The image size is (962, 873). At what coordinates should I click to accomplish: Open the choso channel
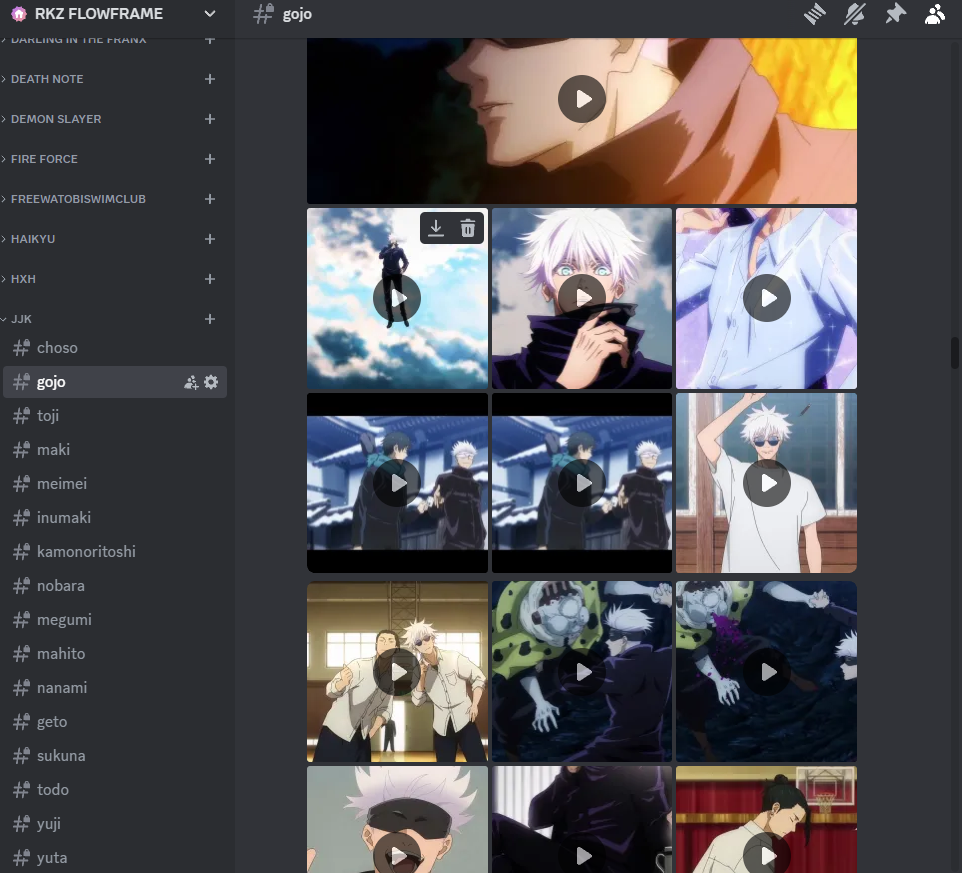click(x=115, y=348)
